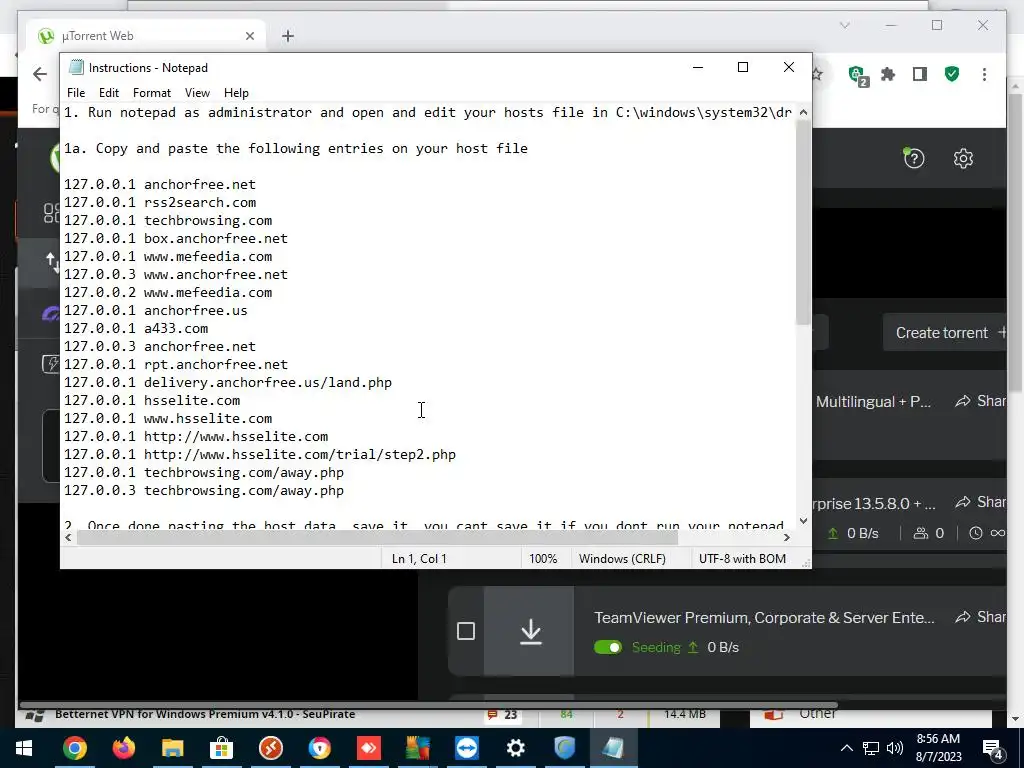Click the 100% zoom status entry
The height and width of the screenshot is (768, 1024).
[x=543, y=559]
